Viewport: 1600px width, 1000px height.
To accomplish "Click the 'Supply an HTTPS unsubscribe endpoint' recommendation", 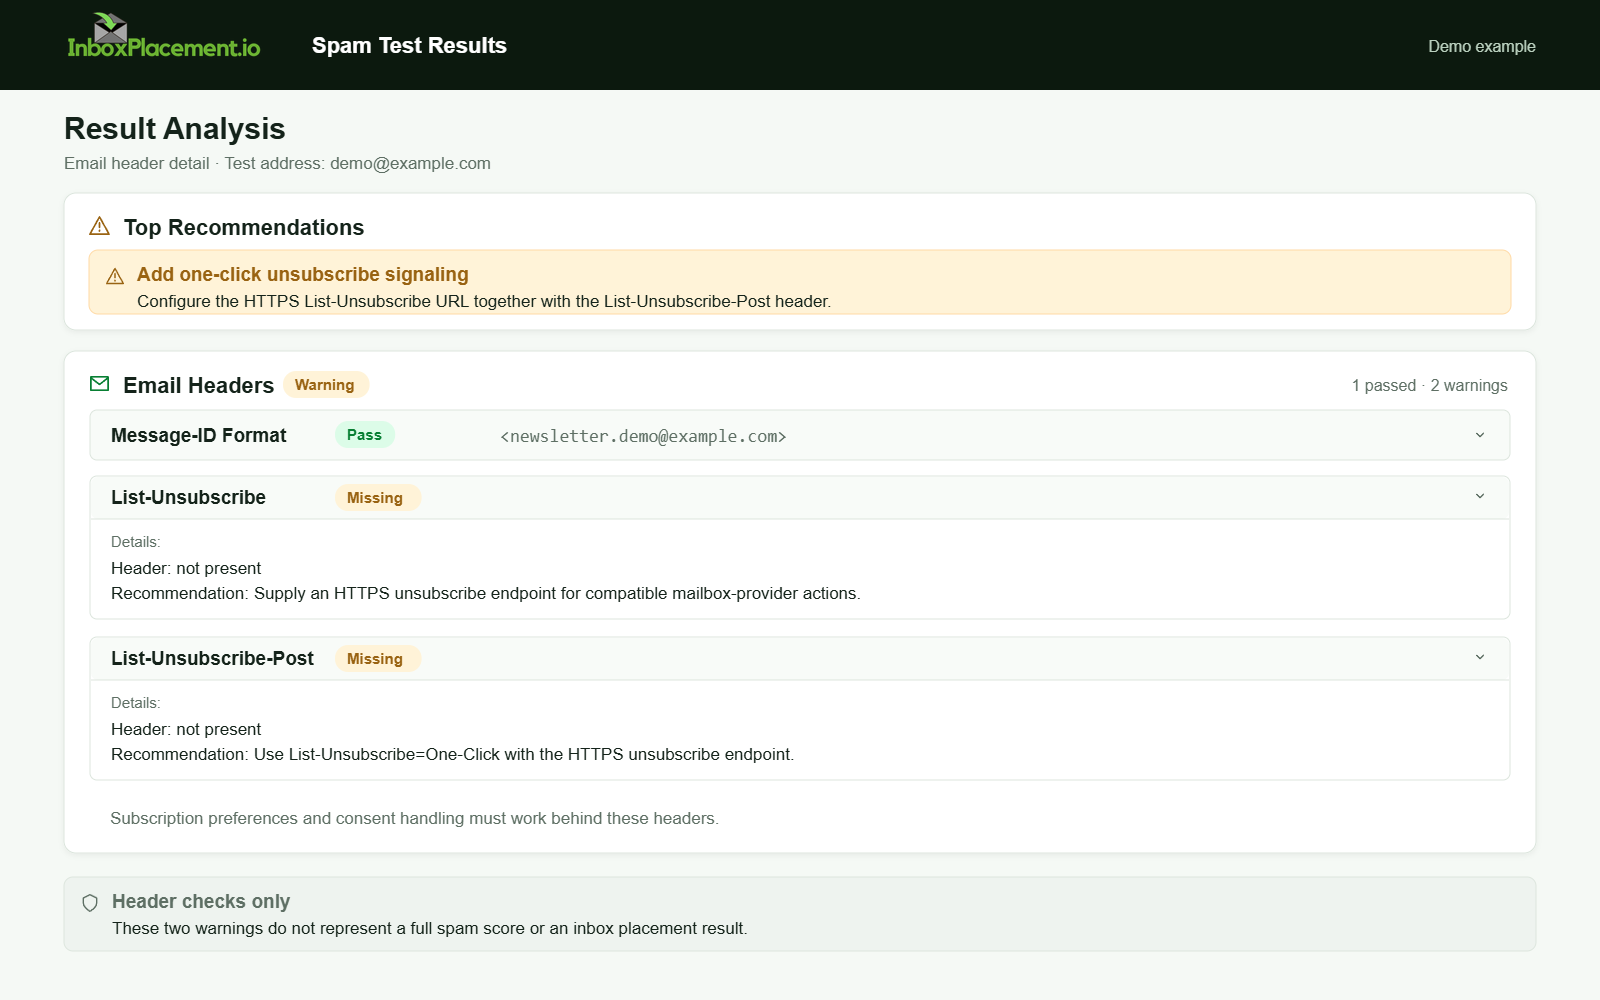I will 486,593.
